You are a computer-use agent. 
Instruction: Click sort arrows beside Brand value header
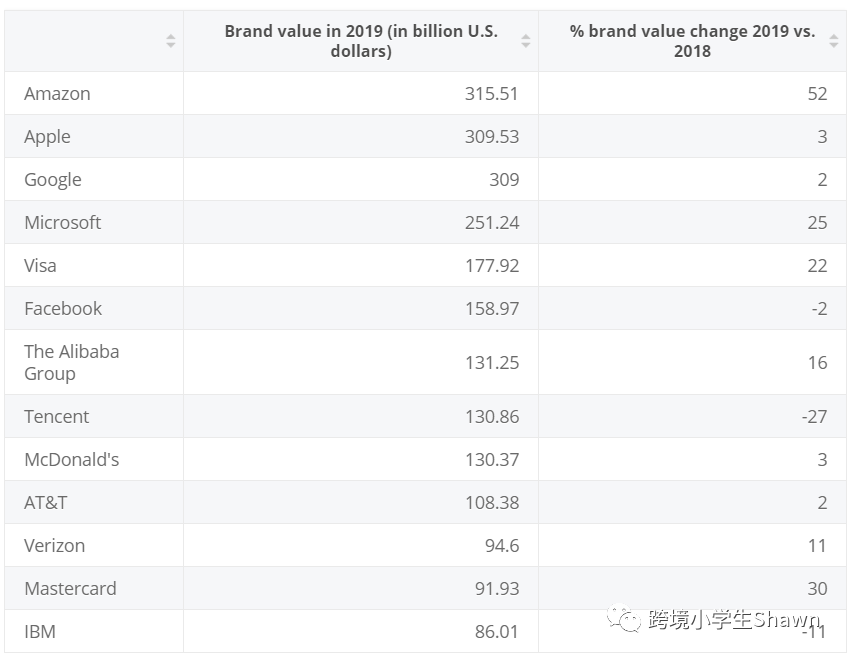[526, 41]
